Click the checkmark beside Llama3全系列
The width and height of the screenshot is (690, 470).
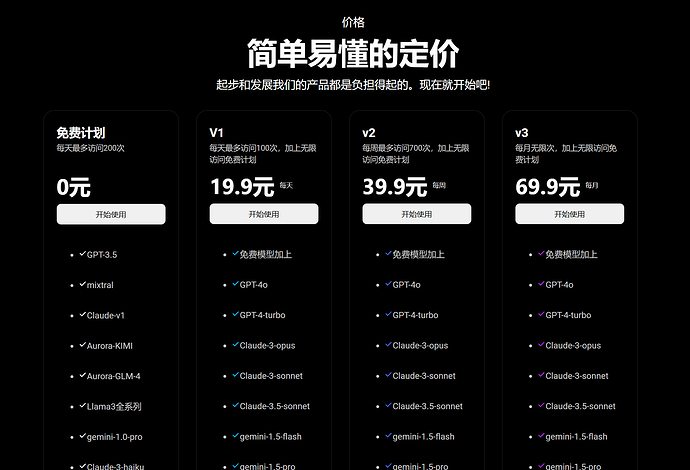[82, 405]
